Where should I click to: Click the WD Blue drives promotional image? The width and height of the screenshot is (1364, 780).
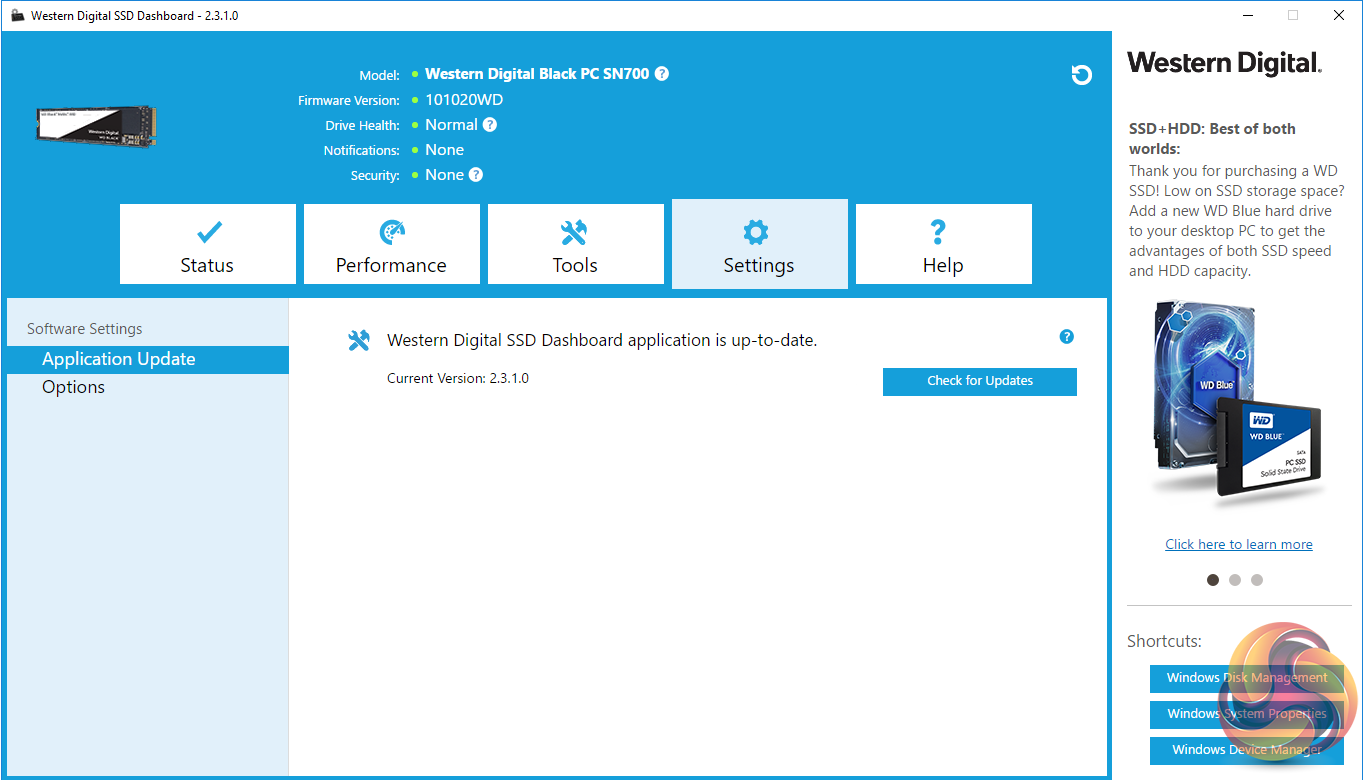(1236, 400)
